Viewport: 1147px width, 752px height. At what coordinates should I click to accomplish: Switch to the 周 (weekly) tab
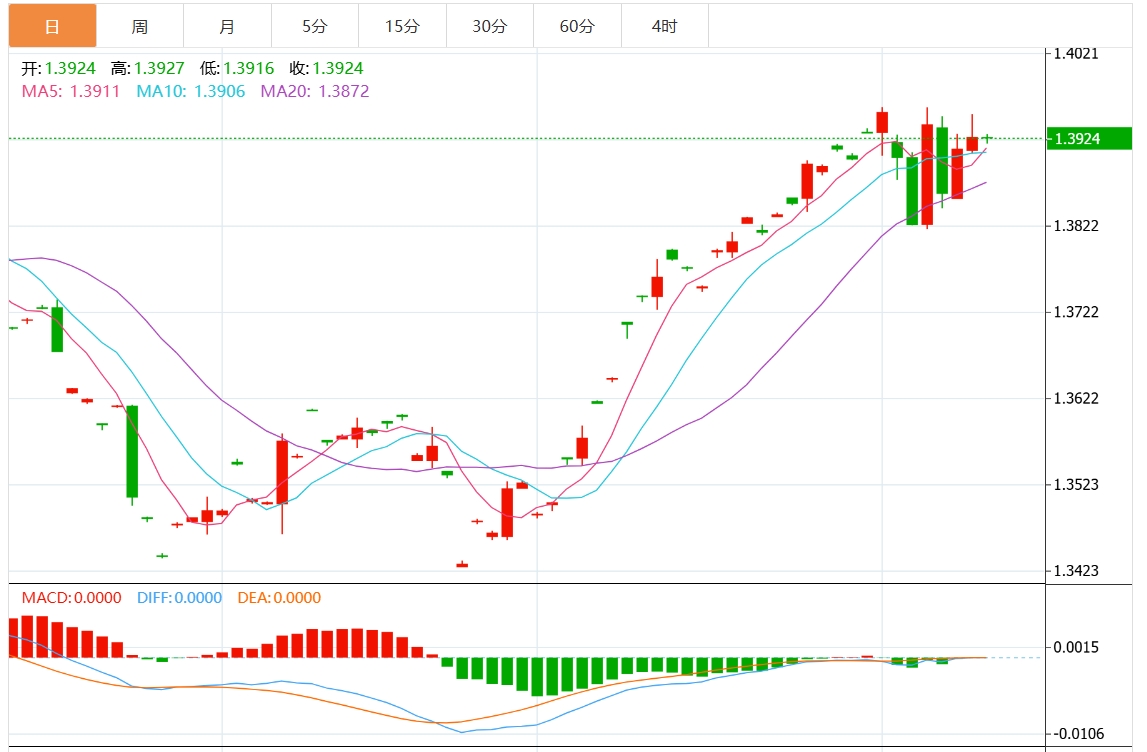(140, 26)
